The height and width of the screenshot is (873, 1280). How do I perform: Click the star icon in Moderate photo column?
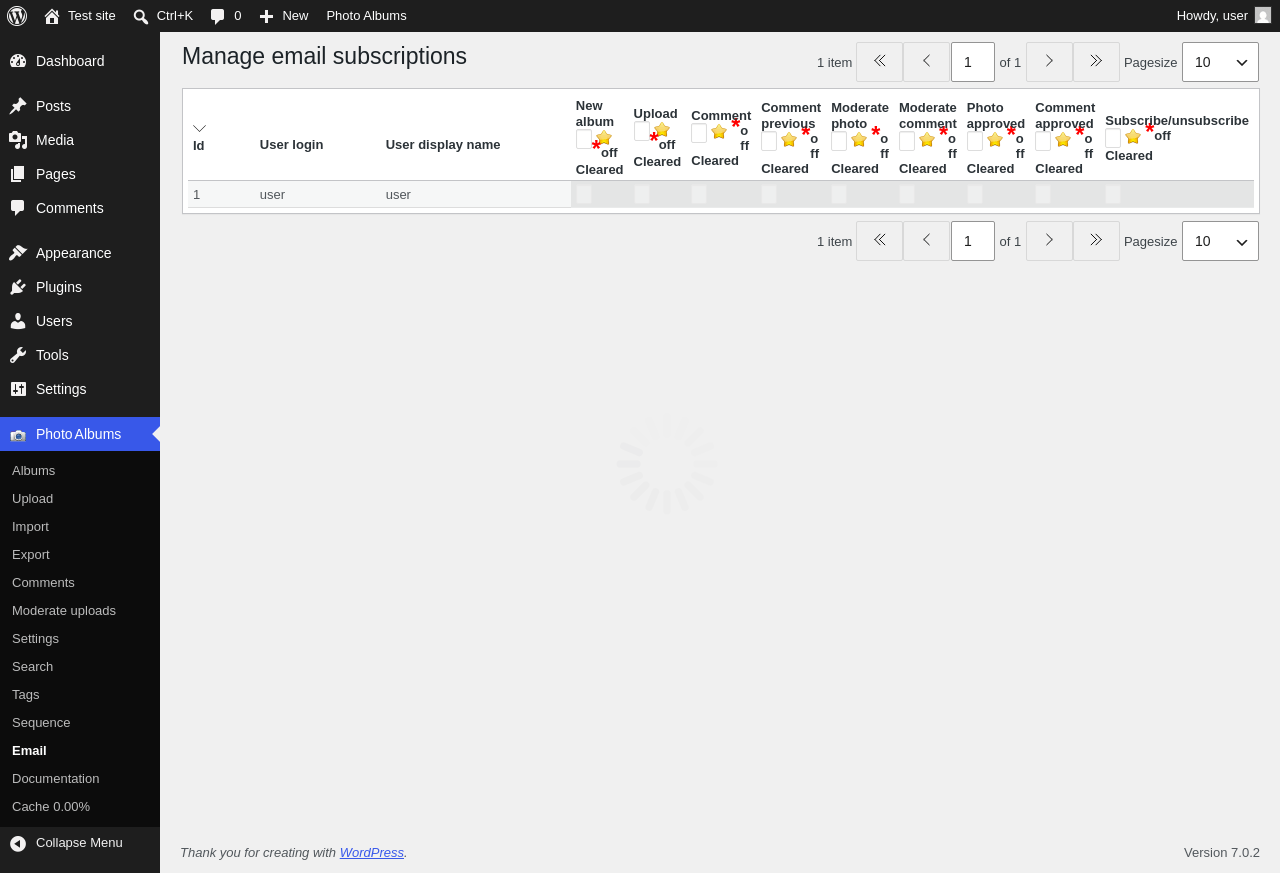point(859,140)
